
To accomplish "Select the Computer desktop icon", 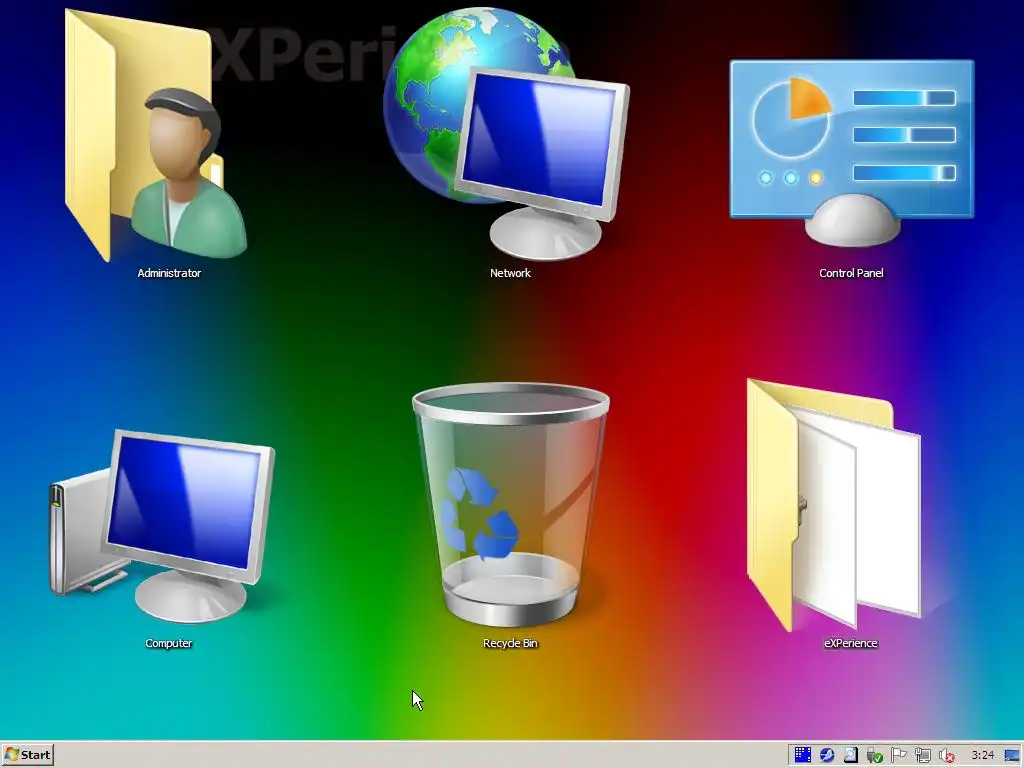I will pyautogui.click(x=163, y=526).
